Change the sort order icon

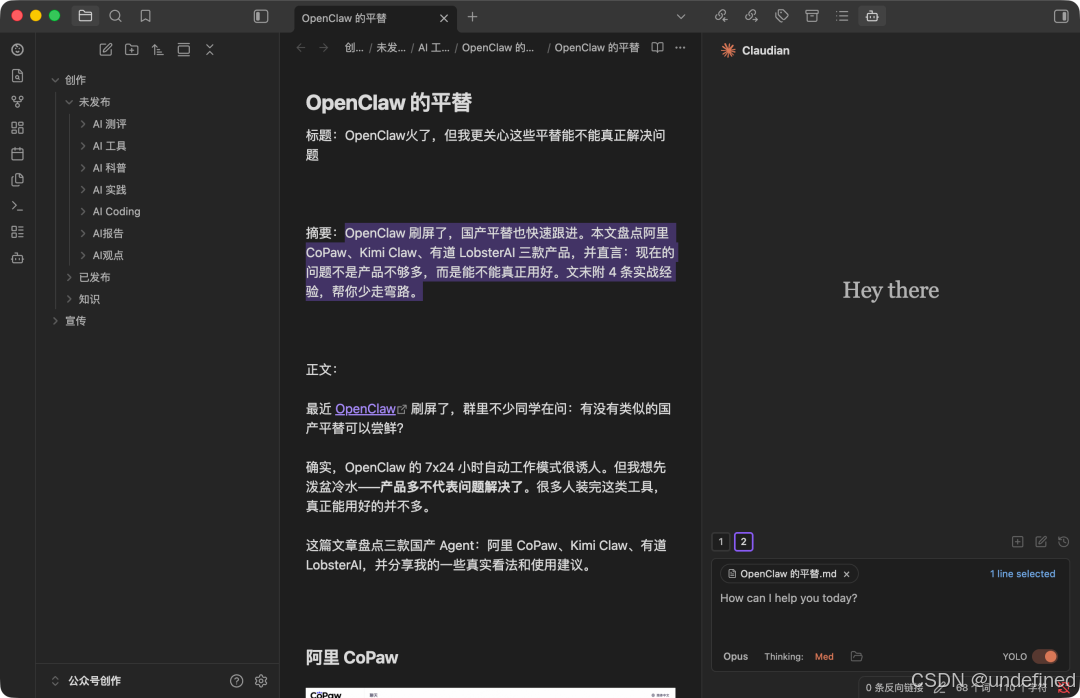coord(158,50)
